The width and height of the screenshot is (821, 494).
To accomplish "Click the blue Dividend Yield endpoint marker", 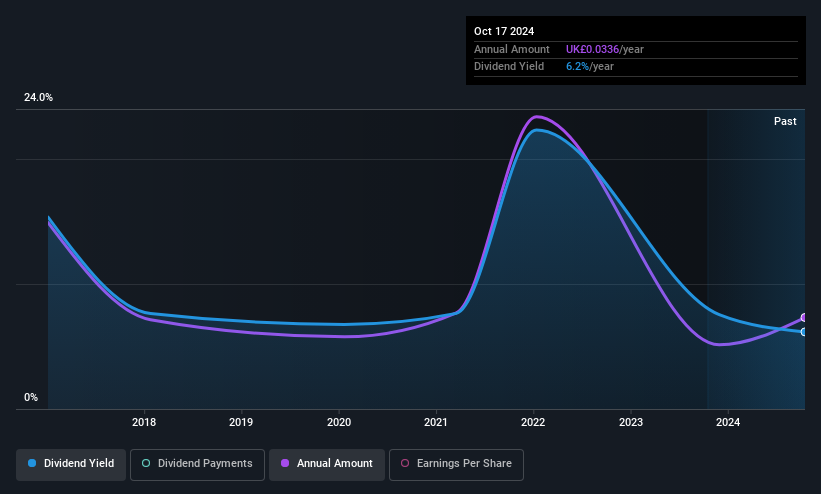I will 804,332.
